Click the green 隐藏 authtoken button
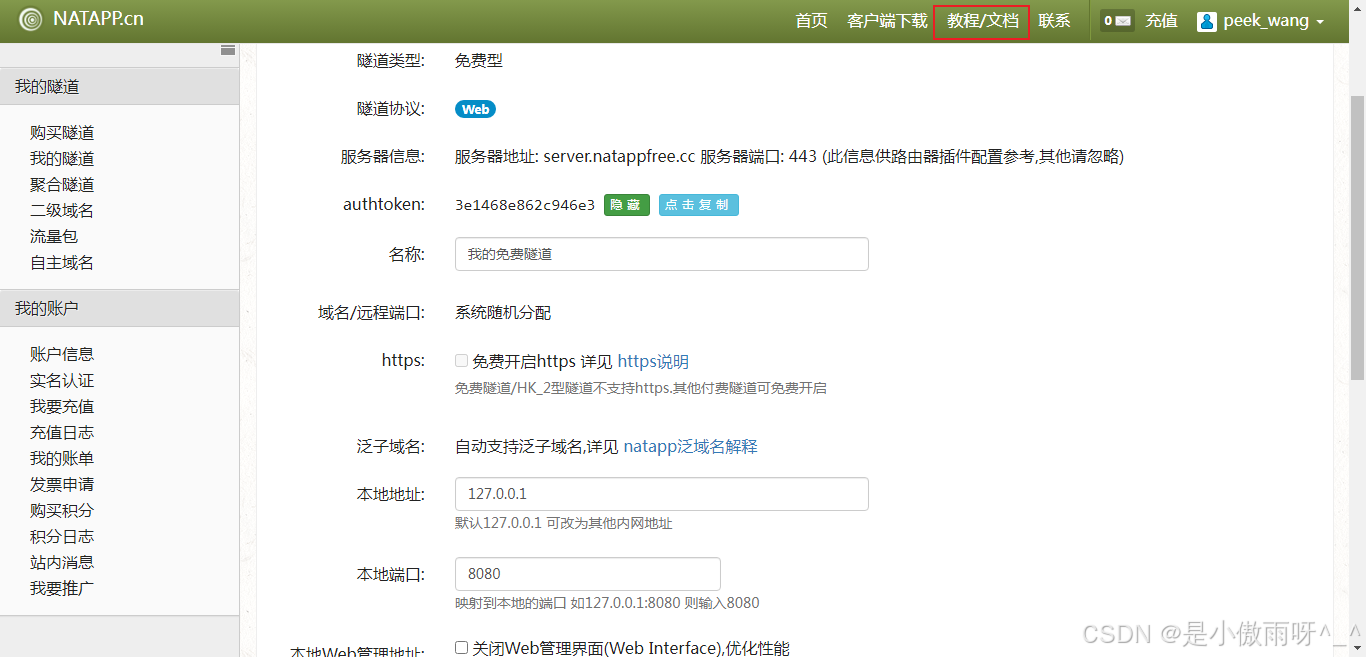This screenshot has height=657, width=1366. (627, 205)
